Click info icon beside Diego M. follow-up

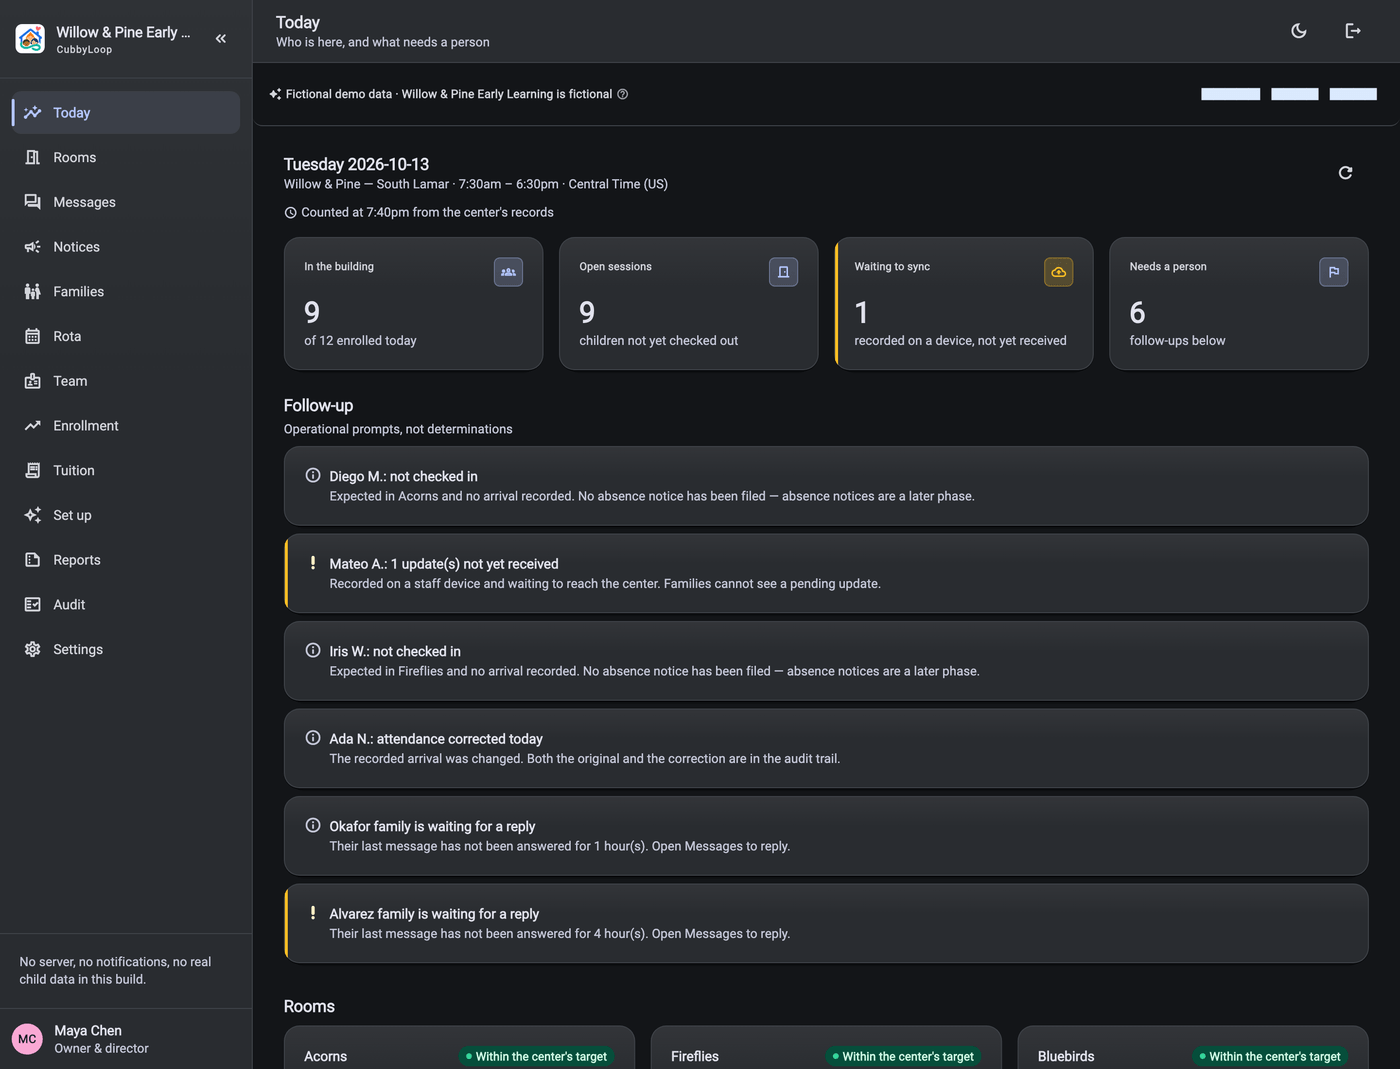[313, 476]
